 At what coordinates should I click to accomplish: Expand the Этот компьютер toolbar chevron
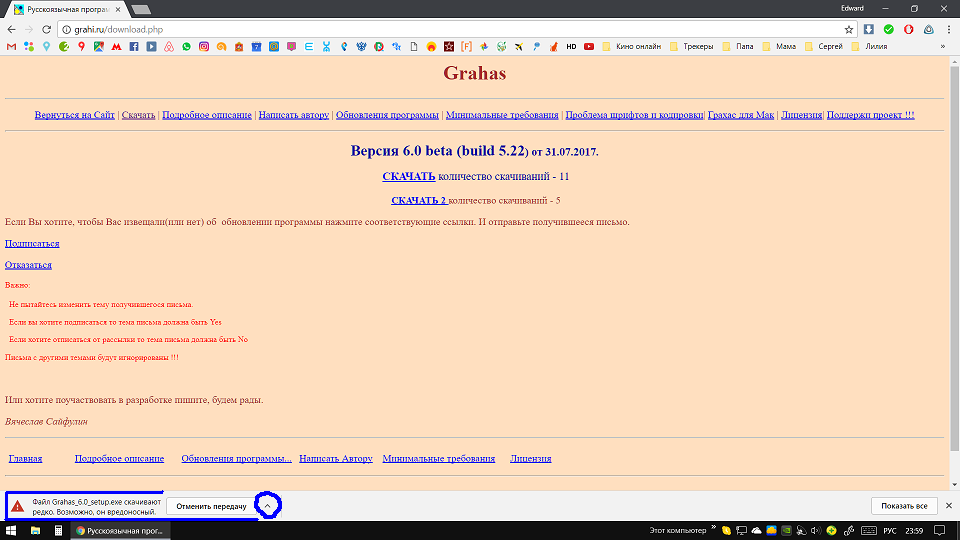[713, 528]
